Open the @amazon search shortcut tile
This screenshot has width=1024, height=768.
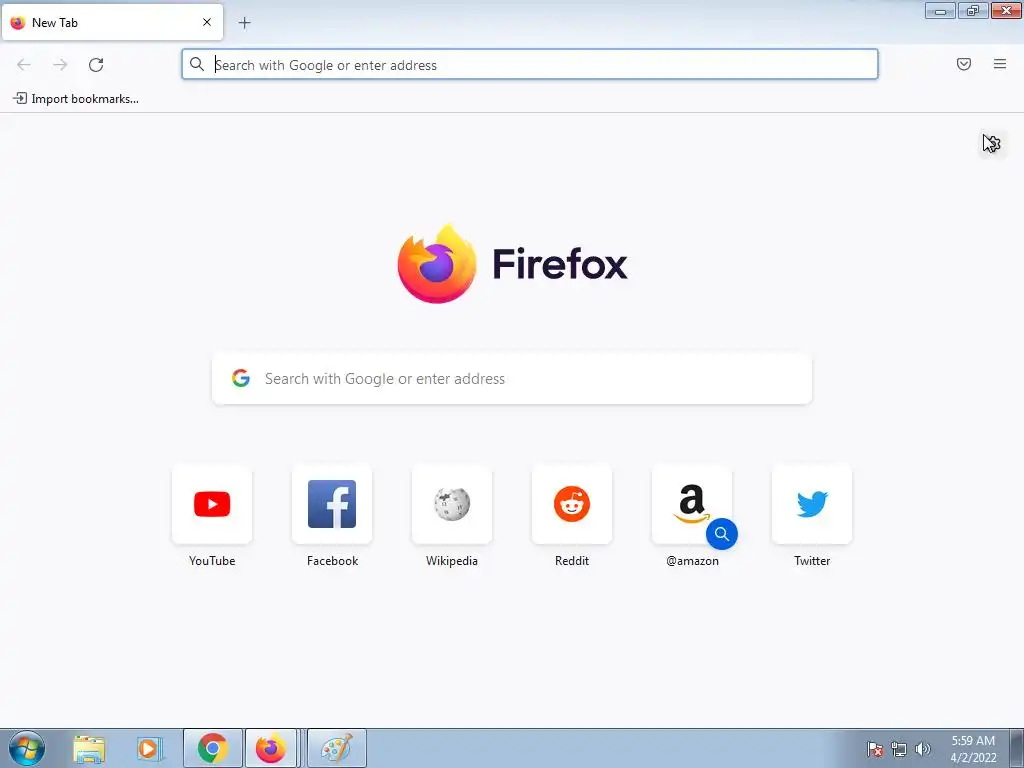[x=692, y=504]
